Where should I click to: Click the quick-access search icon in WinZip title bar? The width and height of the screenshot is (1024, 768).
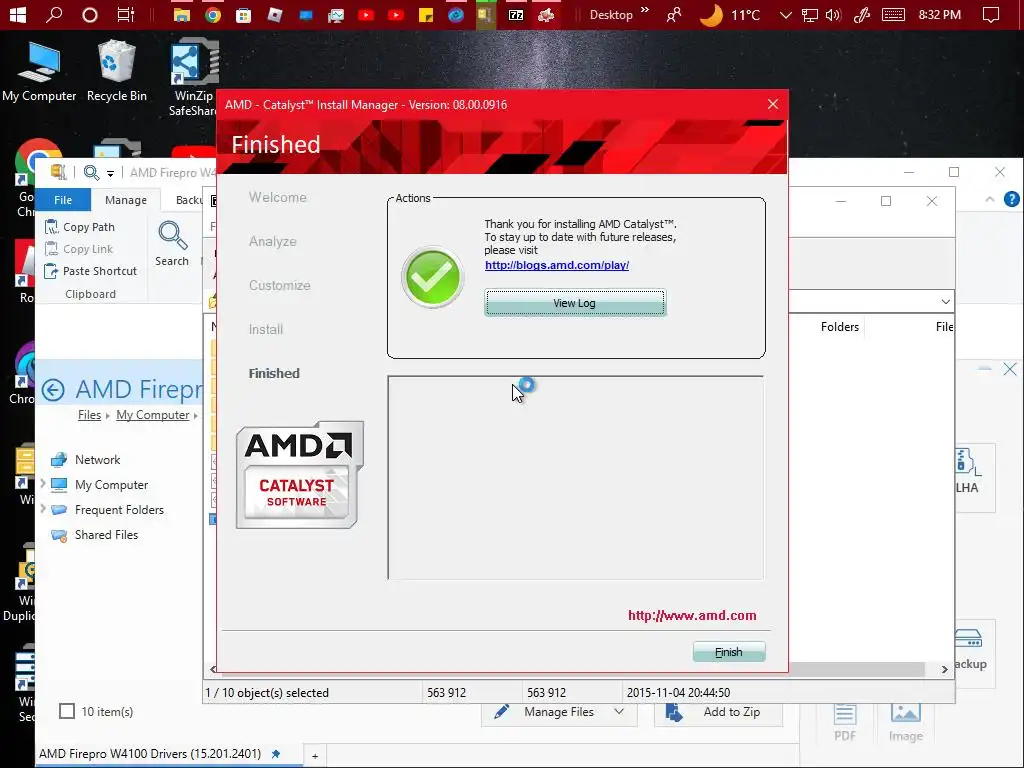(x=91, y=172)
